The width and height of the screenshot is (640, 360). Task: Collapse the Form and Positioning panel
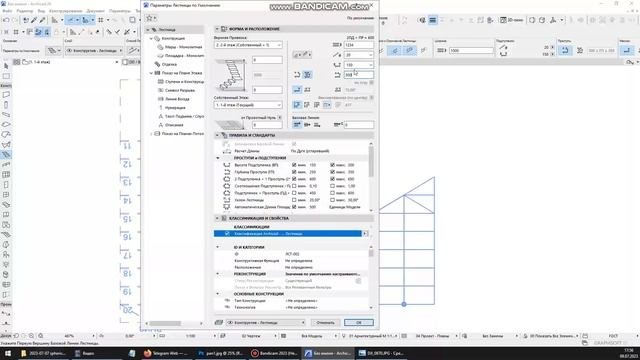[x=217, y=29]
